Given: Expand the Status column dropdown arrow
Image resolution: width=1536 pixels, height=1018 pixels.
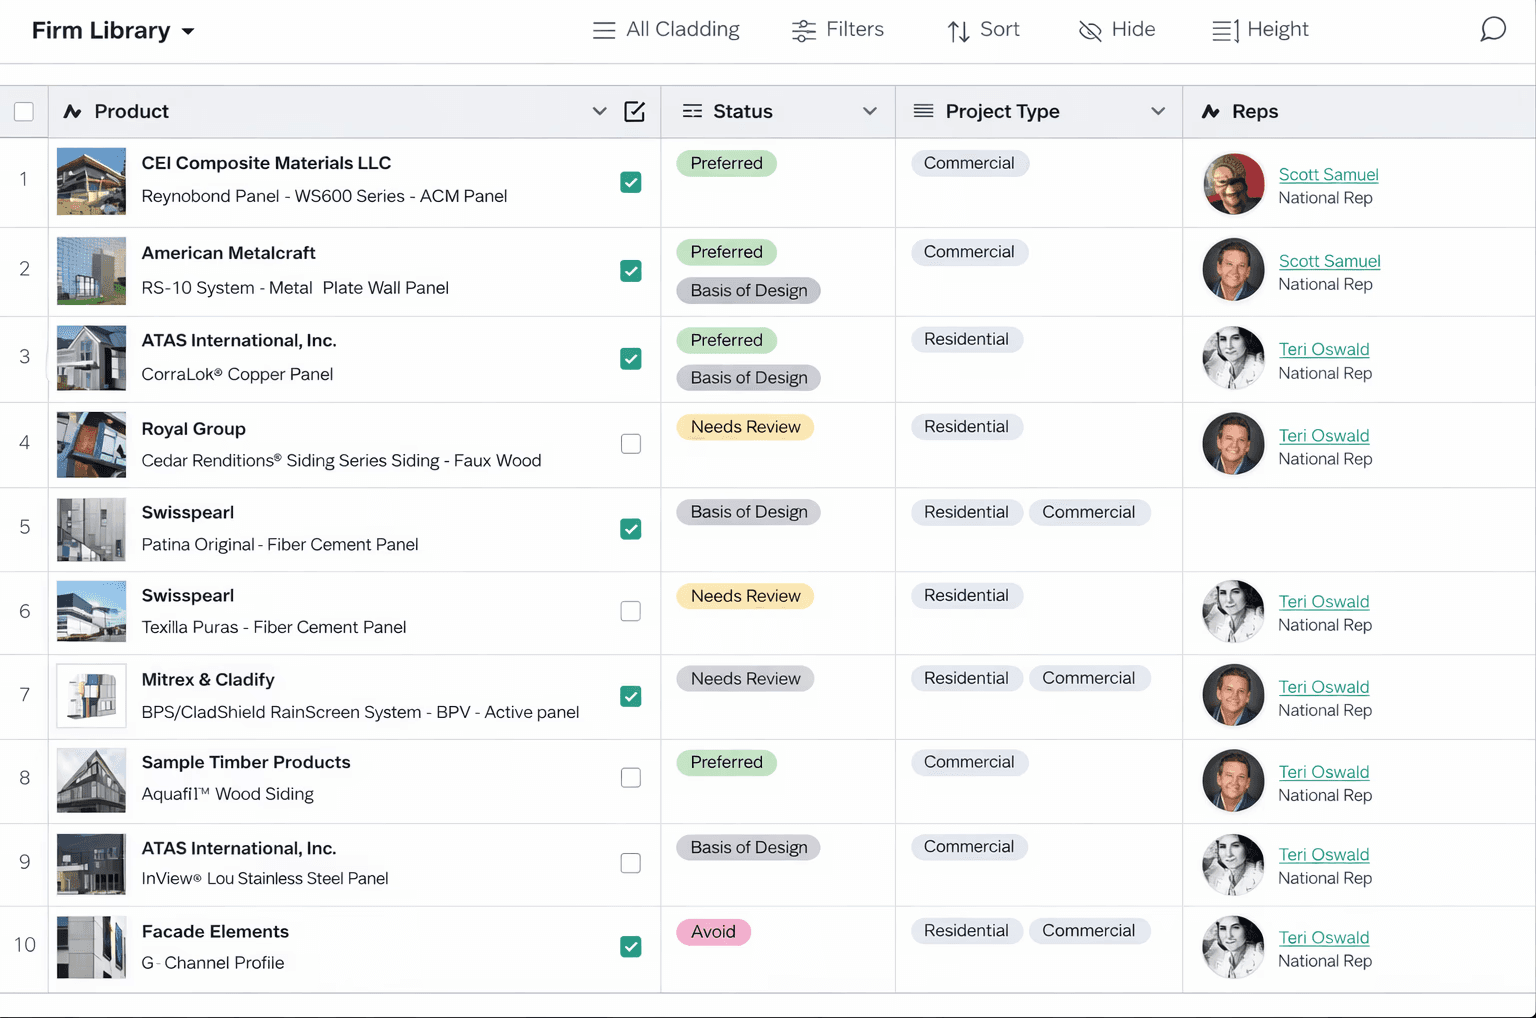Looking at the screenshot, I should (x=870, y=111).
